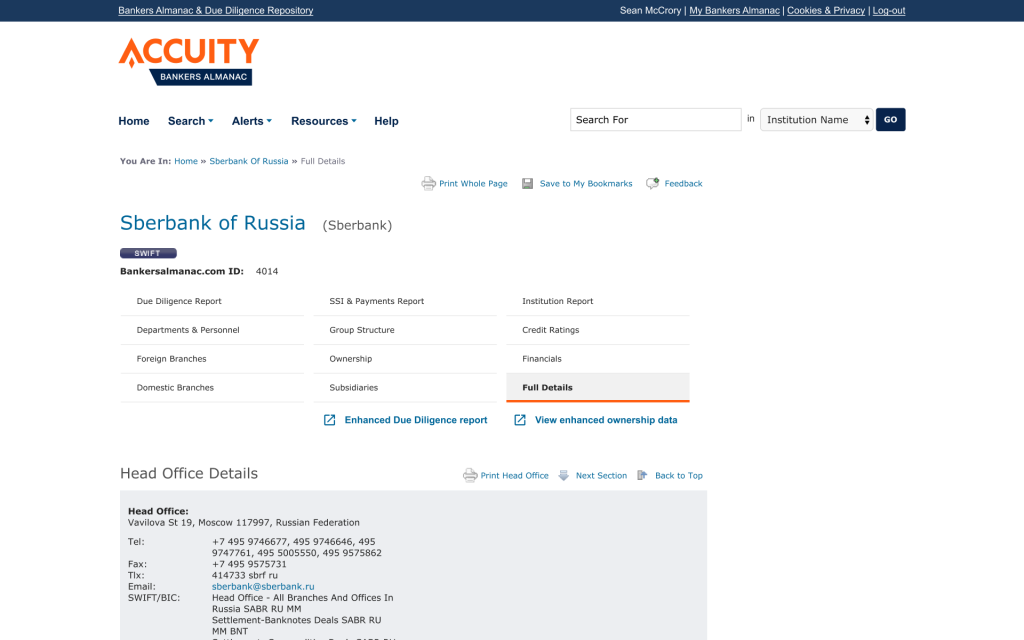Click the SWIFT badge under bank name
Screen dimensions: 1024x640
tap(148, 253)
